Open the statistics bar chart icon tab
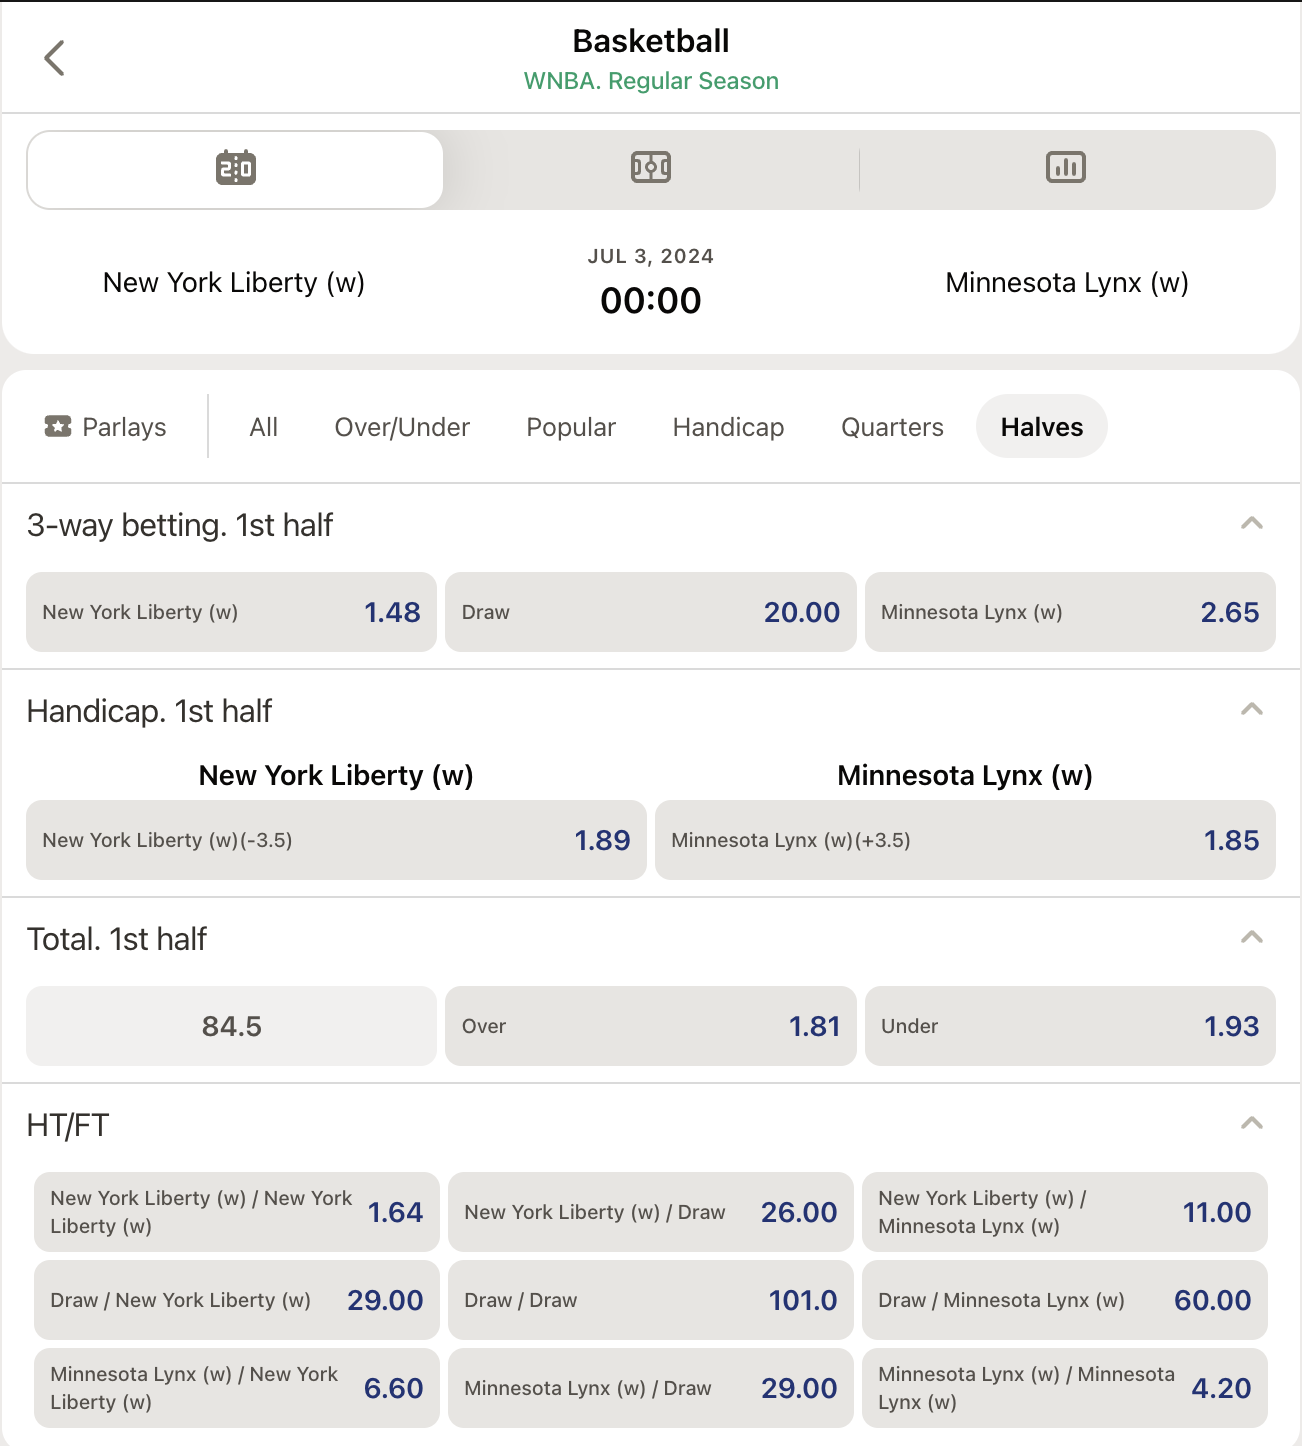Viewport: 1302px width, 1446px height. click(x=1066, y=168)
